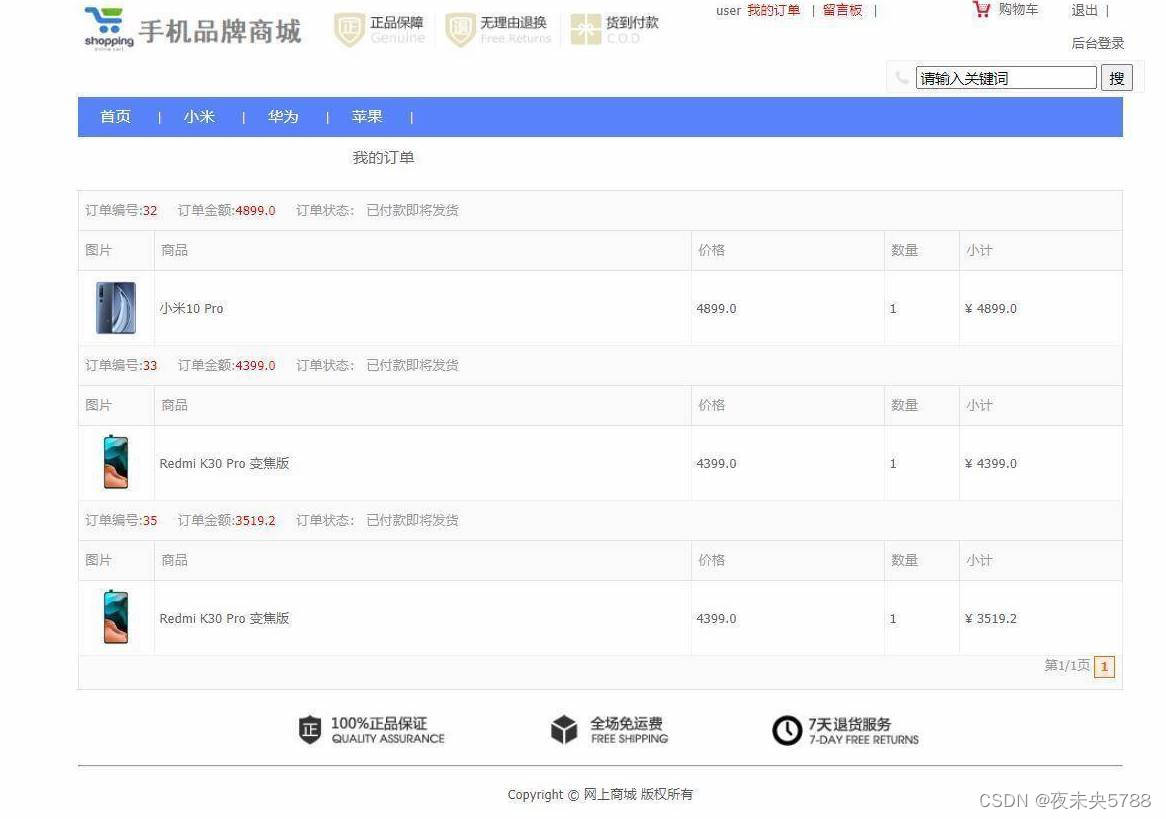Click the 我的订单 page heading
Viewport: 1166px width, 819px height.
point(383,158)
